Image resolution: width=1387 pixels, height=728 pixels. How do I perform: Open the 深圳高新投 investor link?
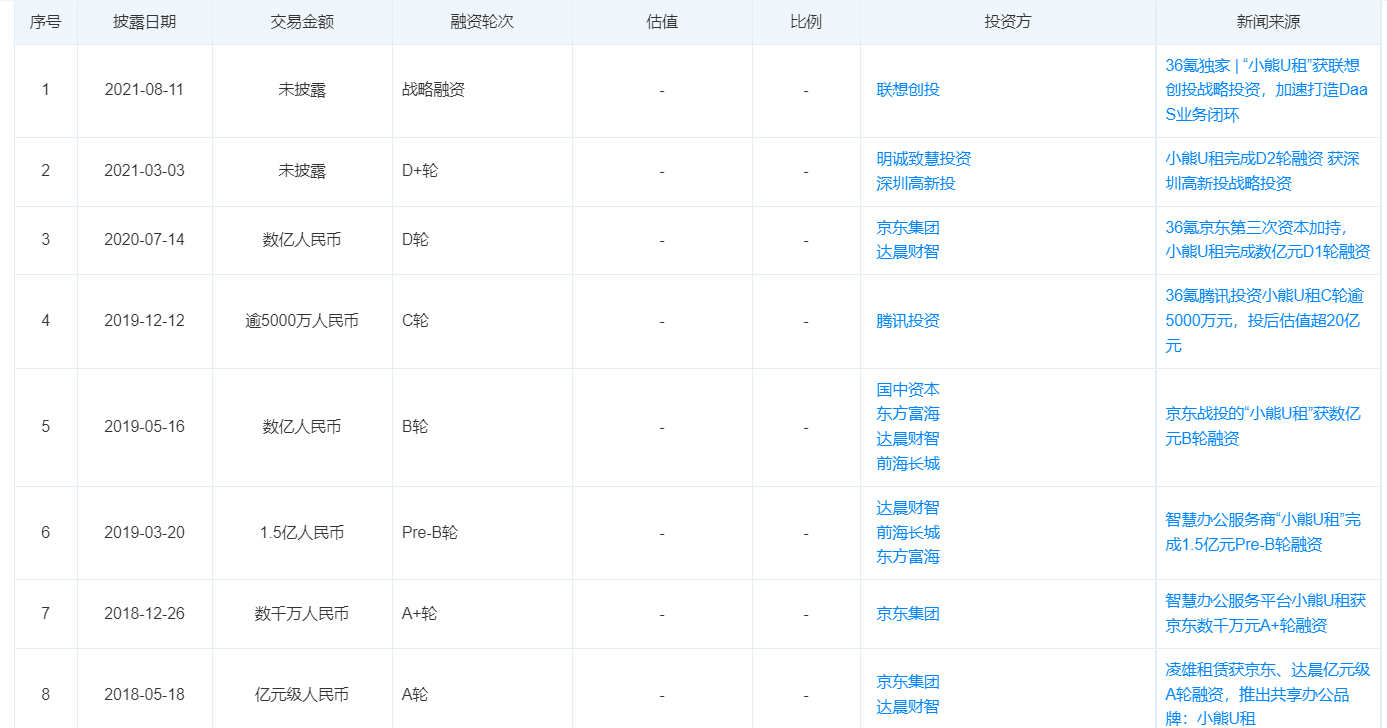(916, 184)
